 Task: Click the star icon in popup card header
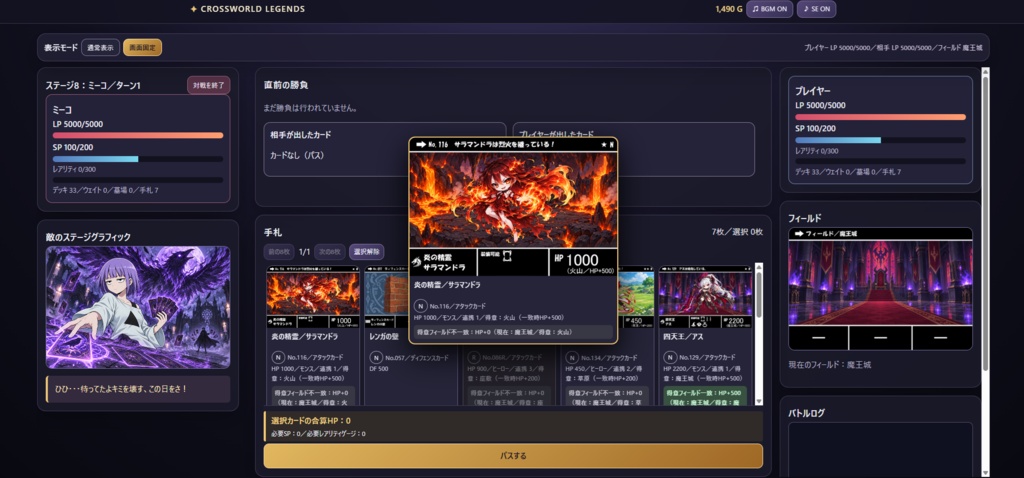coord(603,144)
